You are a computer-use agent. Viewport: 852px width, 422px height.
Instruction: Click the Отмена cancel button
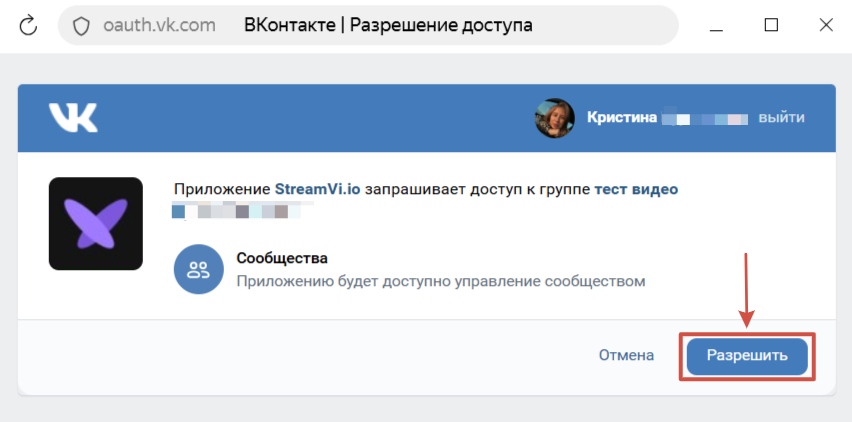click(x=627, y=355)
